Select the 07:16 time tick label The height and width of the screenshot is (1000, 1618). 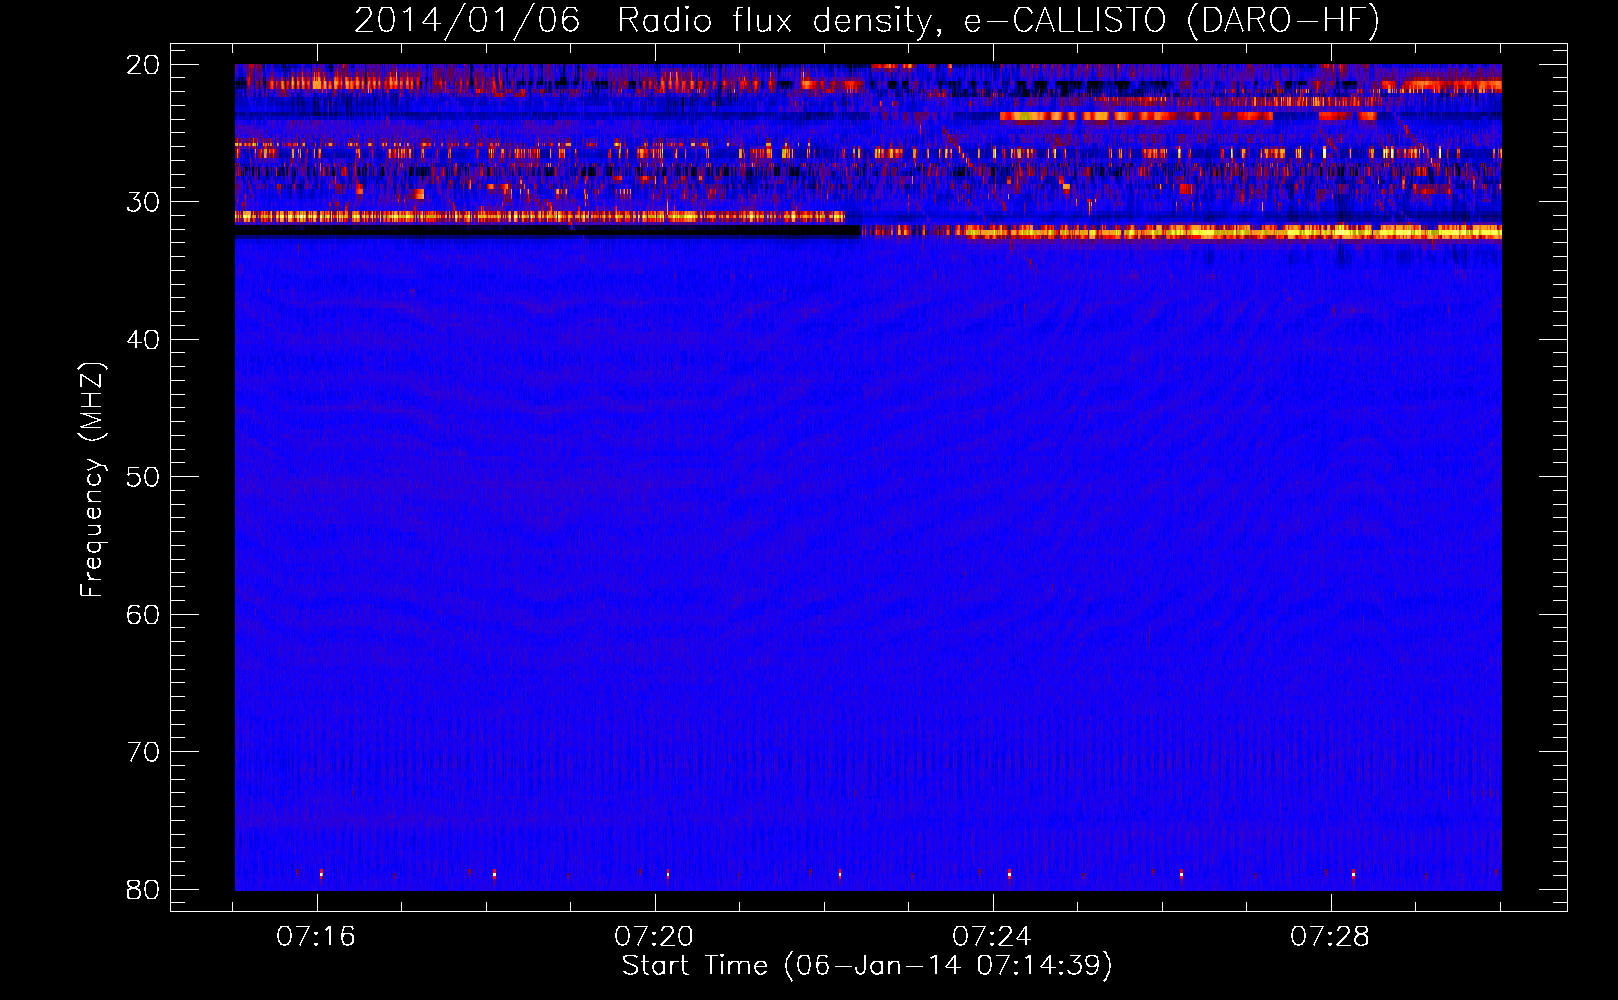316,937
